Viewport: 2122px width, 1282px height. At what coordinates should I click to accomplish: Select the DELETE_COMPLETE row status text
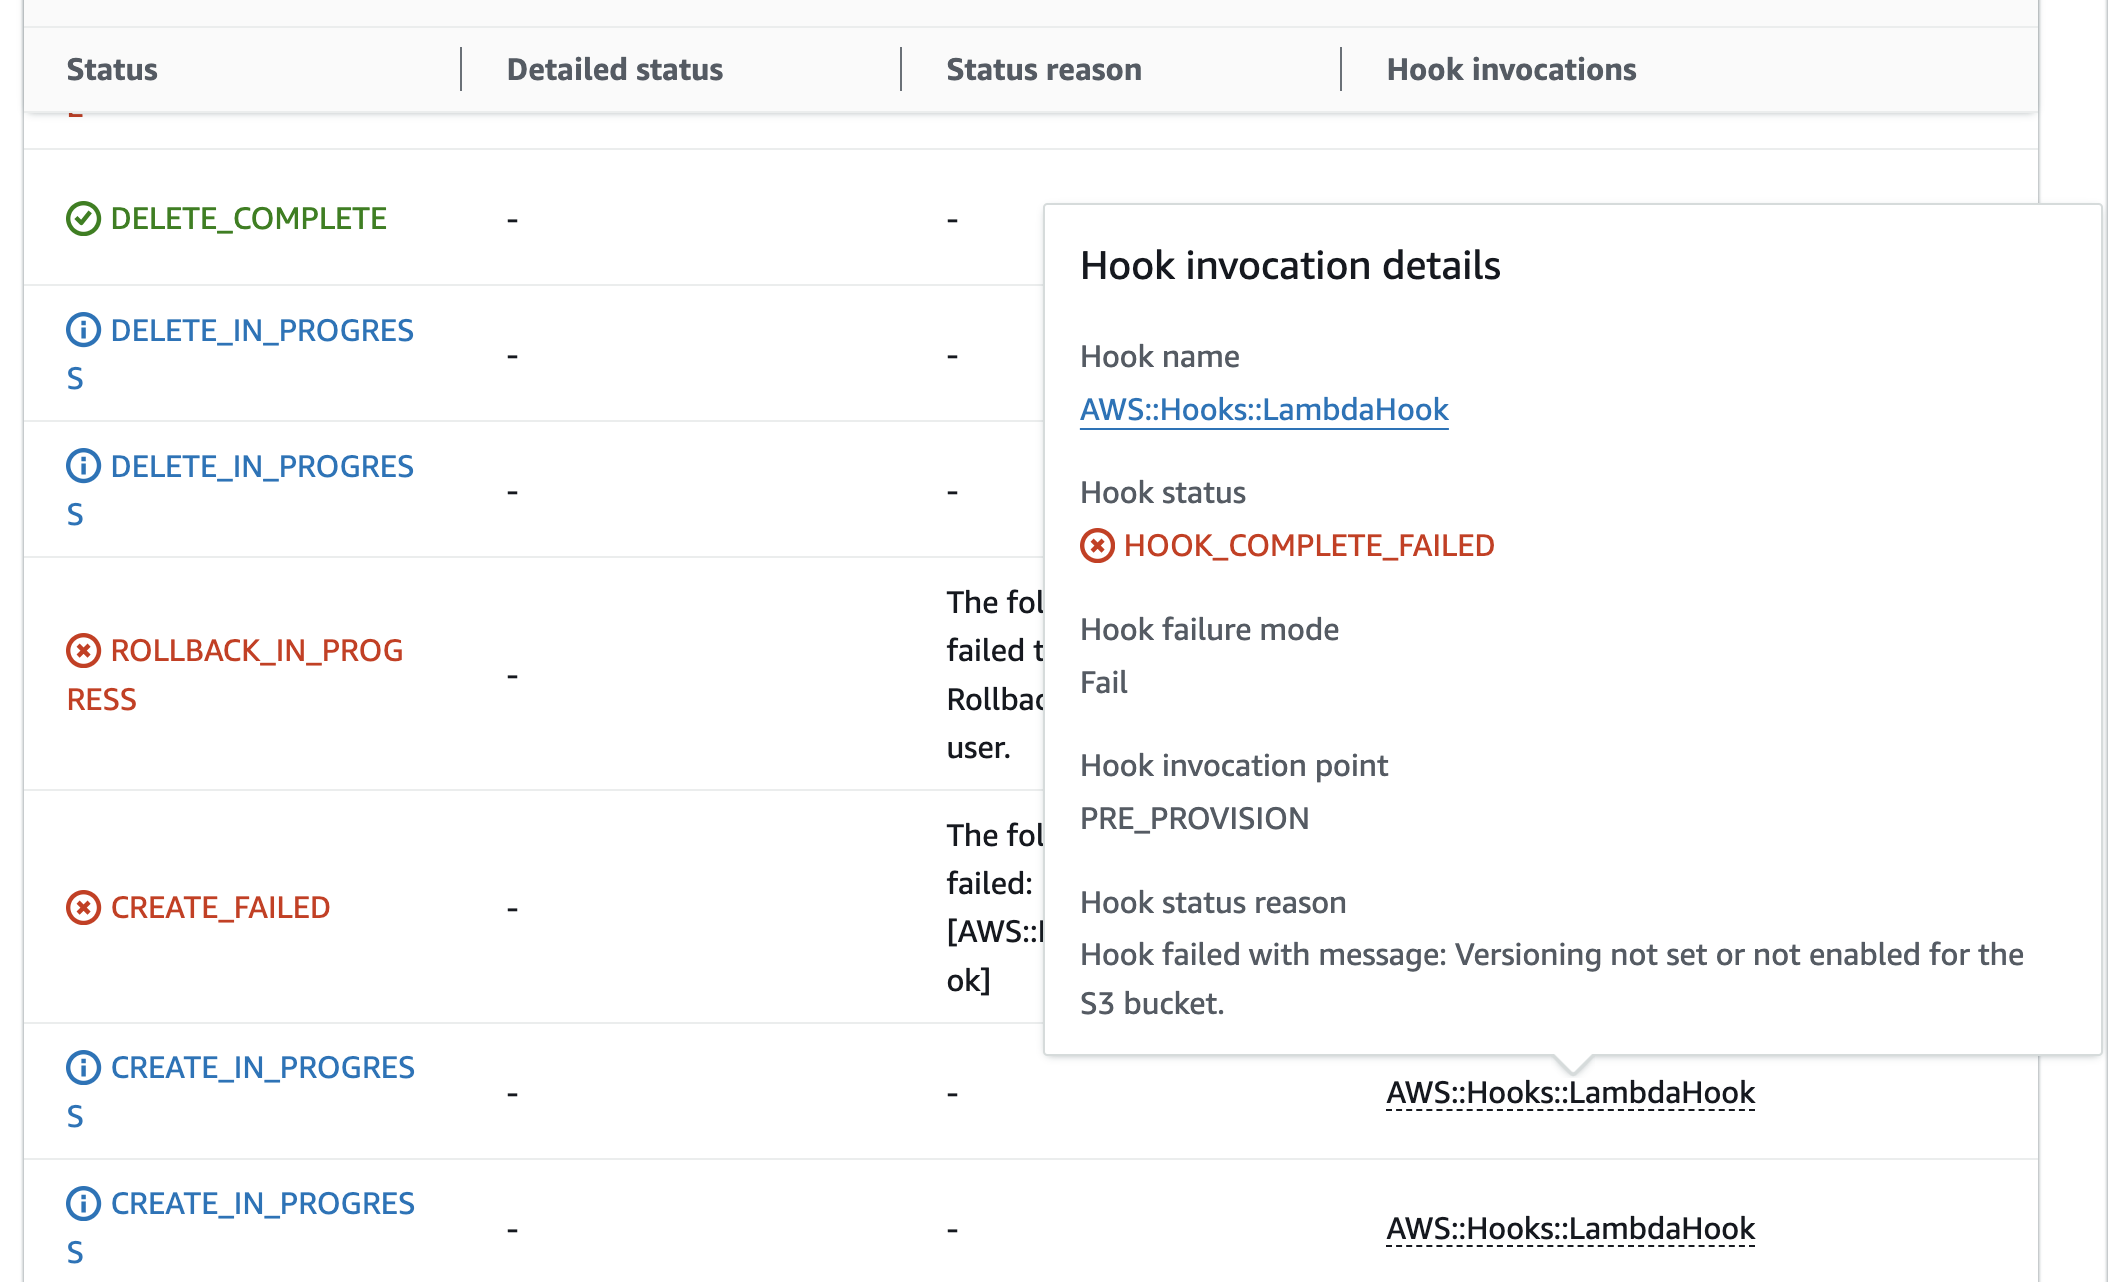[x=248, y=218]
